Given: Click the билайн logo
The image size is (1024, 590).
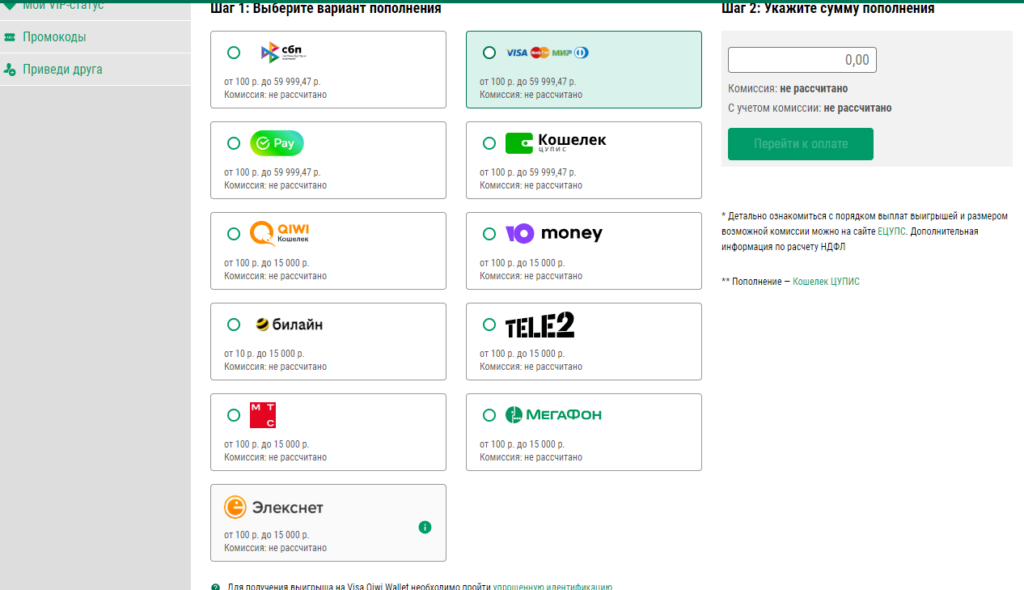Looking at the screenshot, I should [x=289, y=325].
